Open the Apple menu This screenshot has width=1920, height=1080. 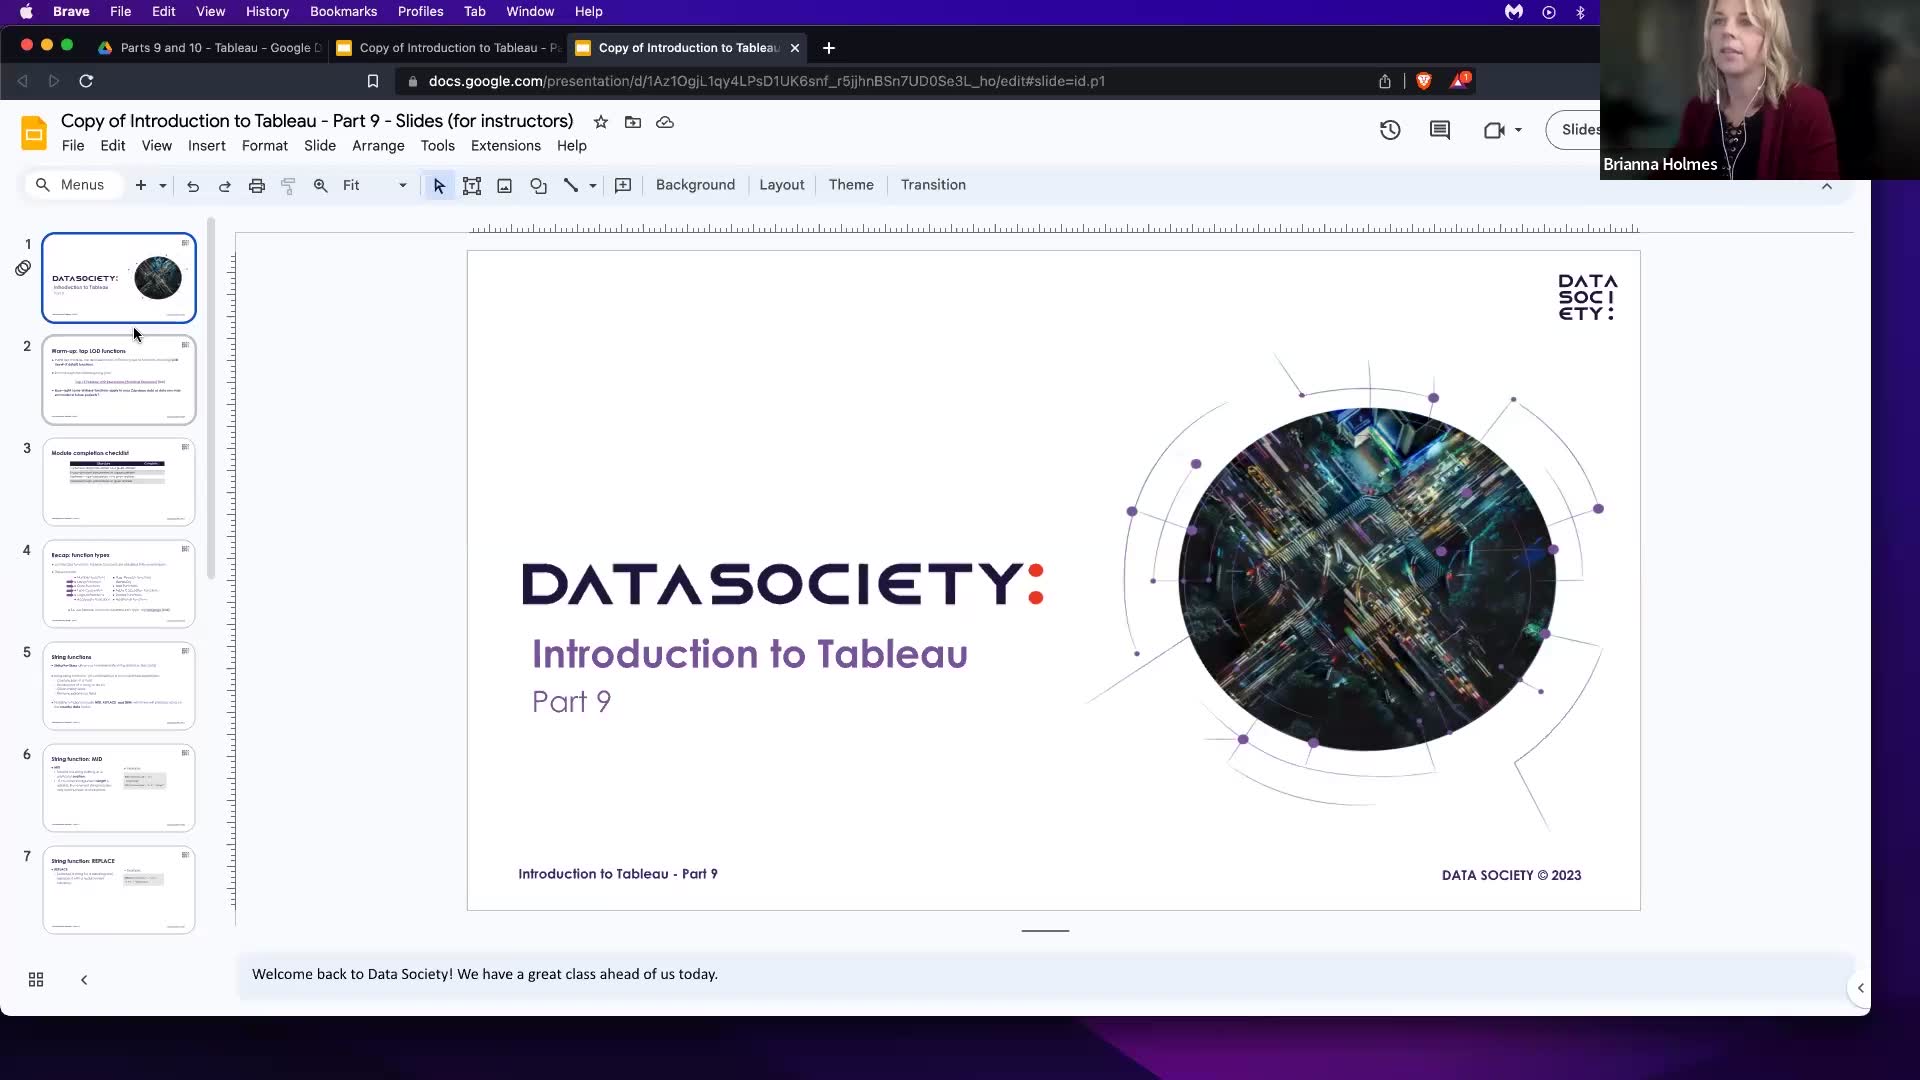pyautogui.click(x=26, y=11)
